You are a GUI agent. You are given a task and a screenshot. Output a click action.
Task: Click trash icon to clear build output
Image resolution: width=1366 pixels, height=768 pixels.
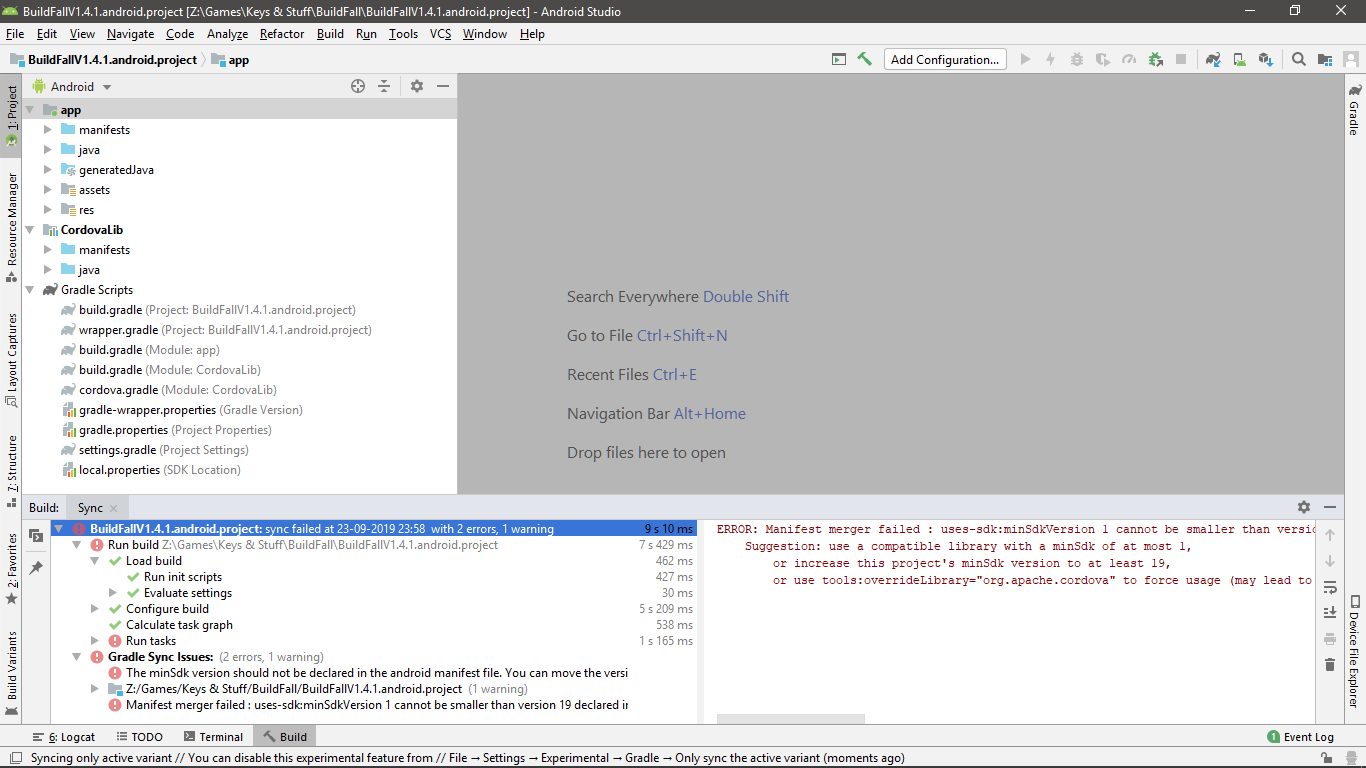pos(1330,664)
